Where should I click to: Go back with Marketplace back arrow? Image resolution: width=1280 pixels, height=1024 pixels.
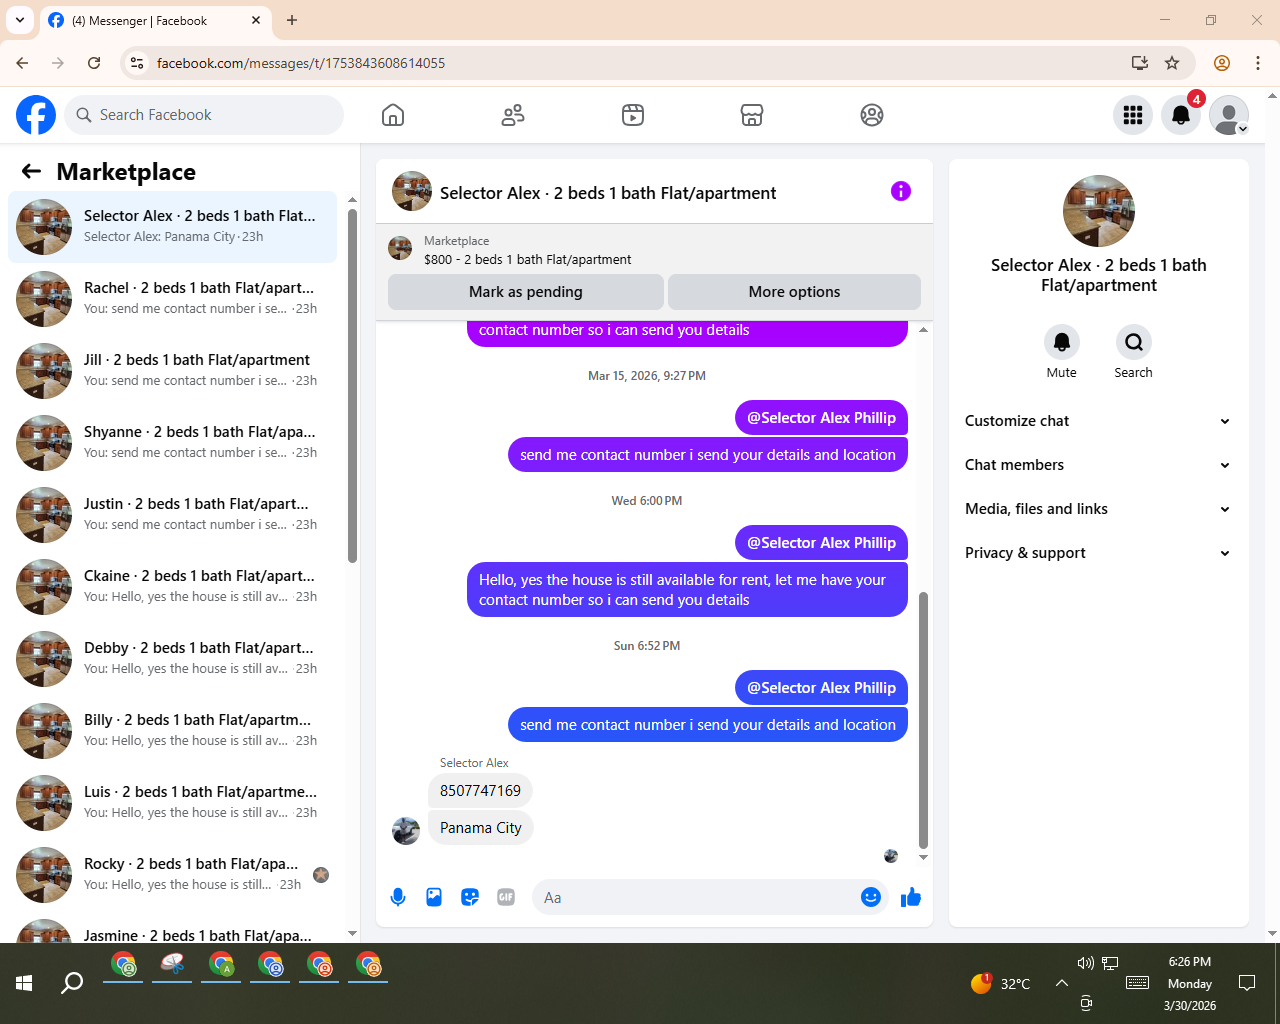click(31, 171)
